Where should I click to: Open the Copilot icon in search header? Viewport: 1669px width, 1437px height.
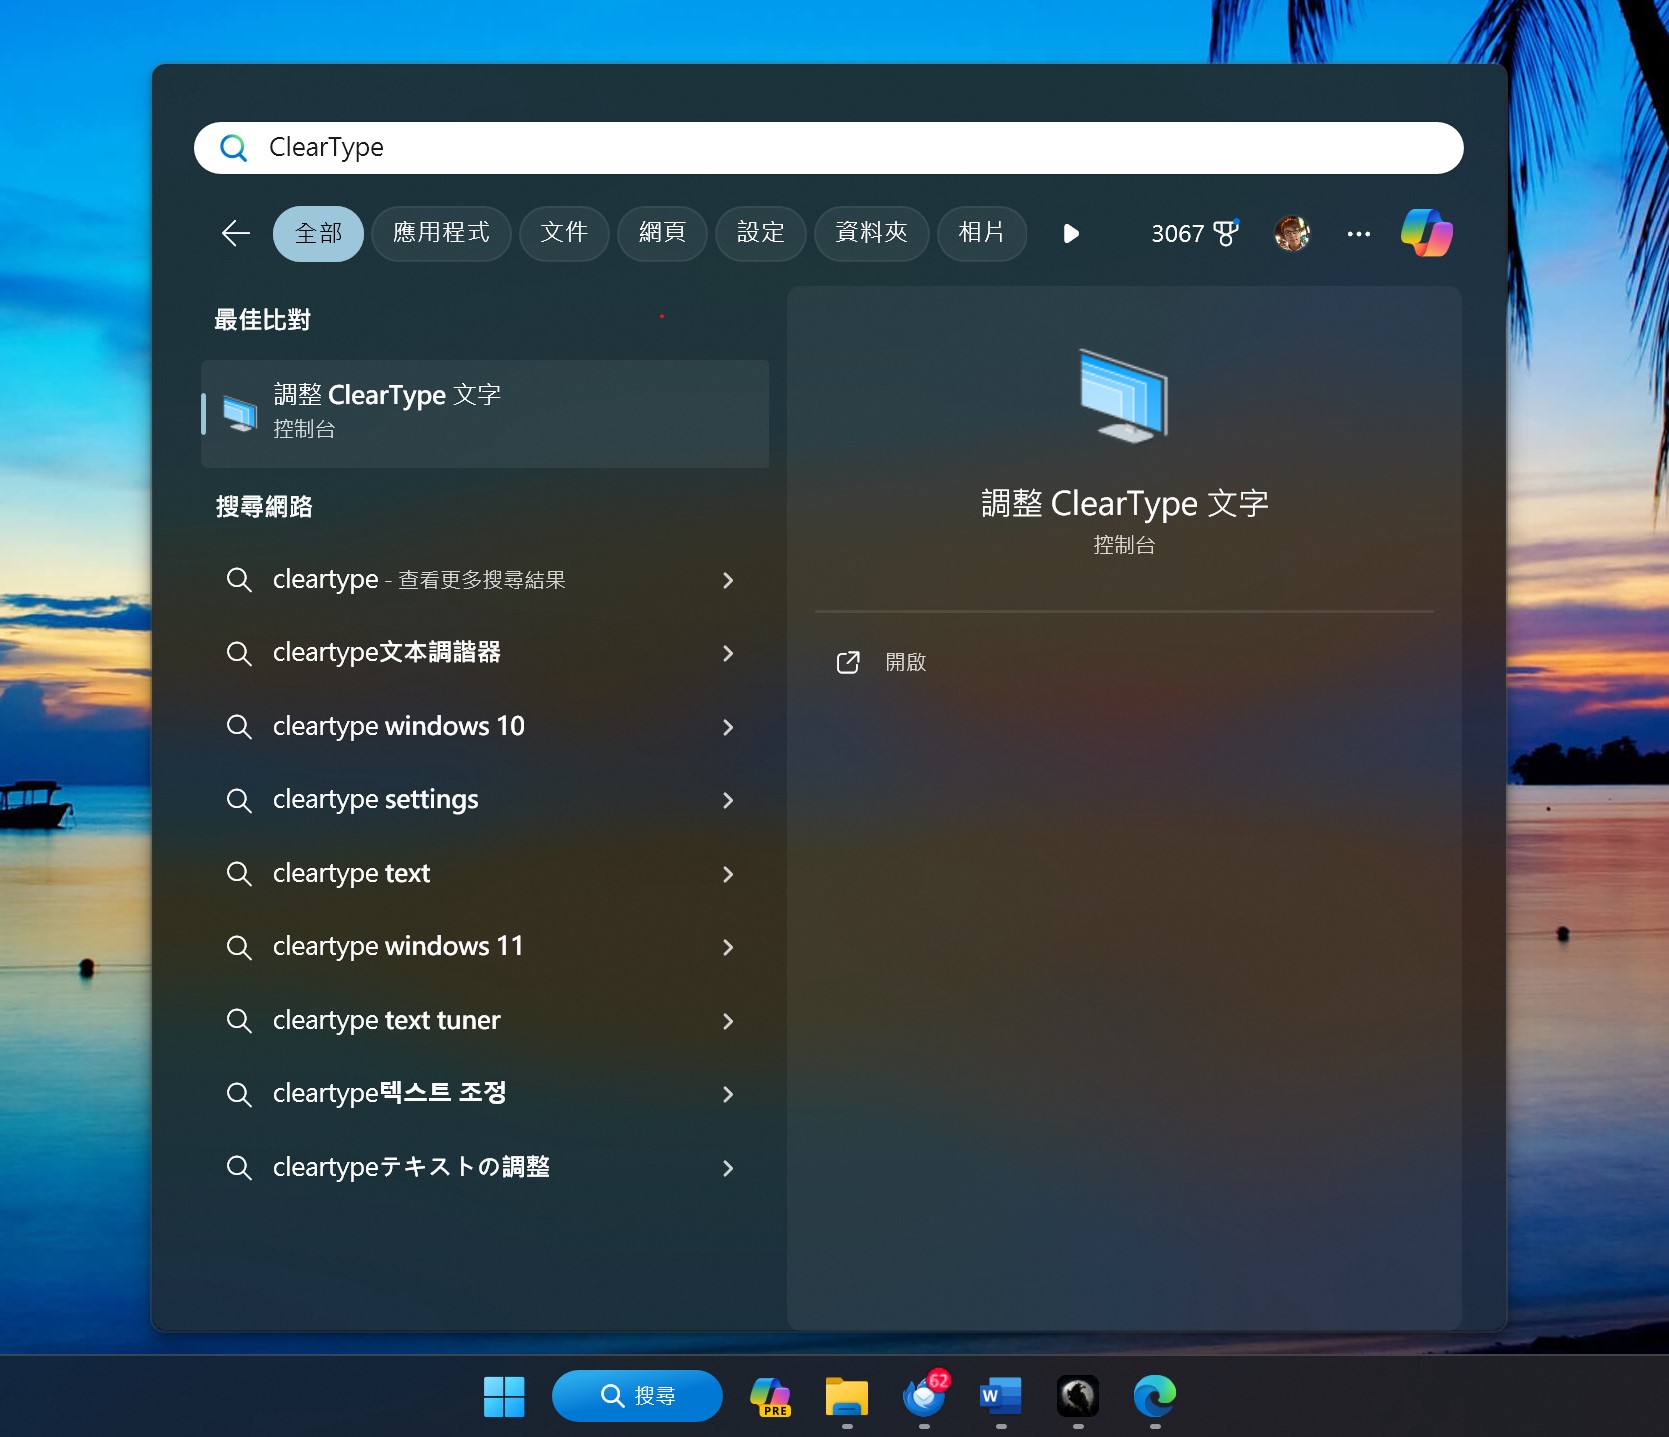click(x=1426, y=233)
